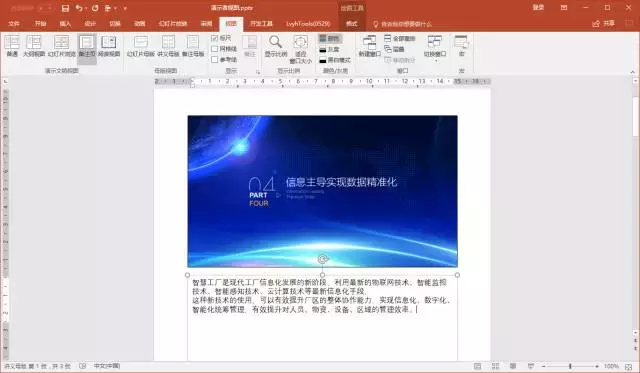Click the Share (共享) button
The height and width of the screenshot is (373, 640).
(x=604, y=24)
